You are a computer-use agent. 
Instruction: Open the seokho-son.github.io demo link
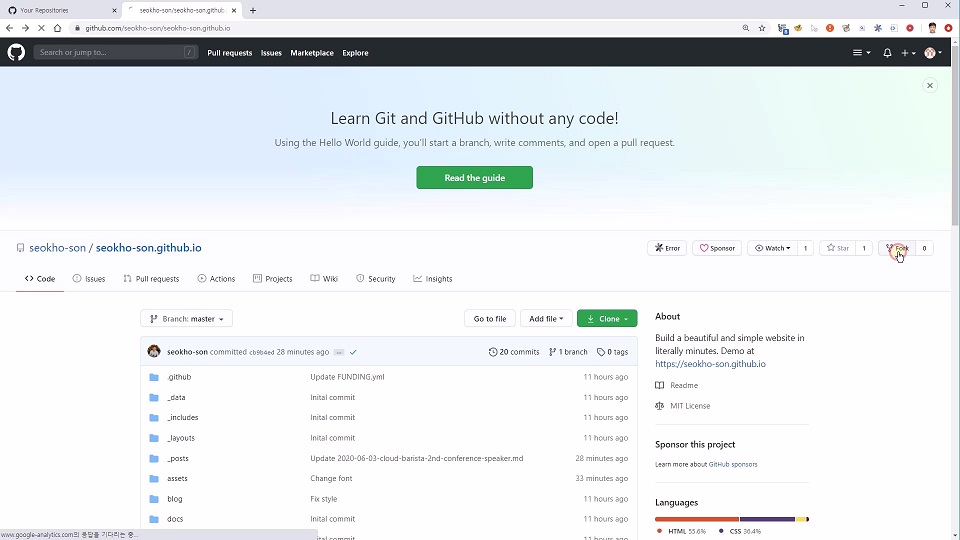click(710, 364)
